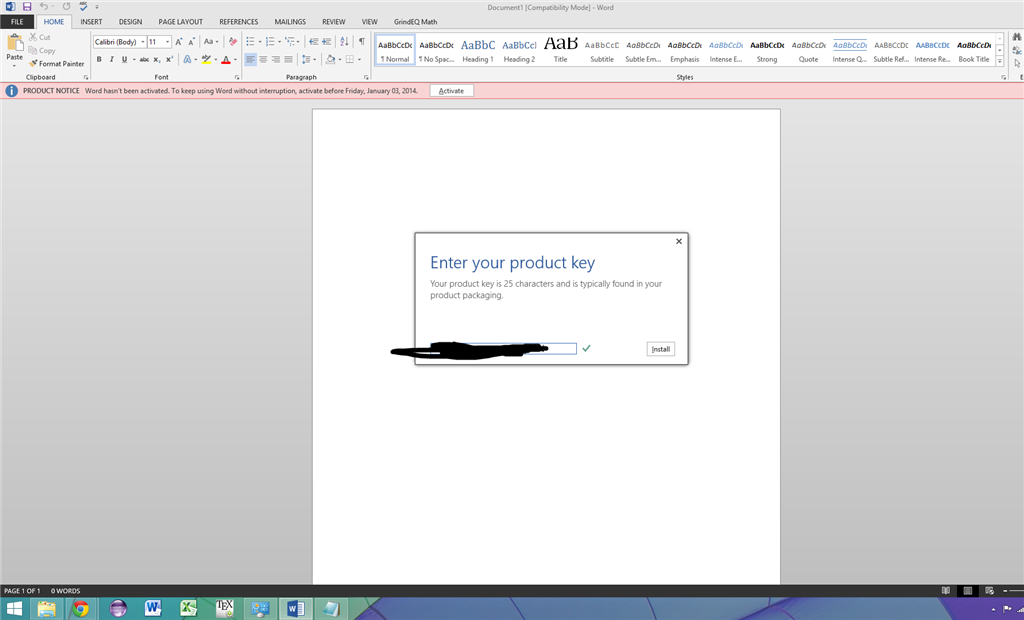Screen dimensions: 1024x620
Task: Select the Format Painter tool
Action: point(57,63)
